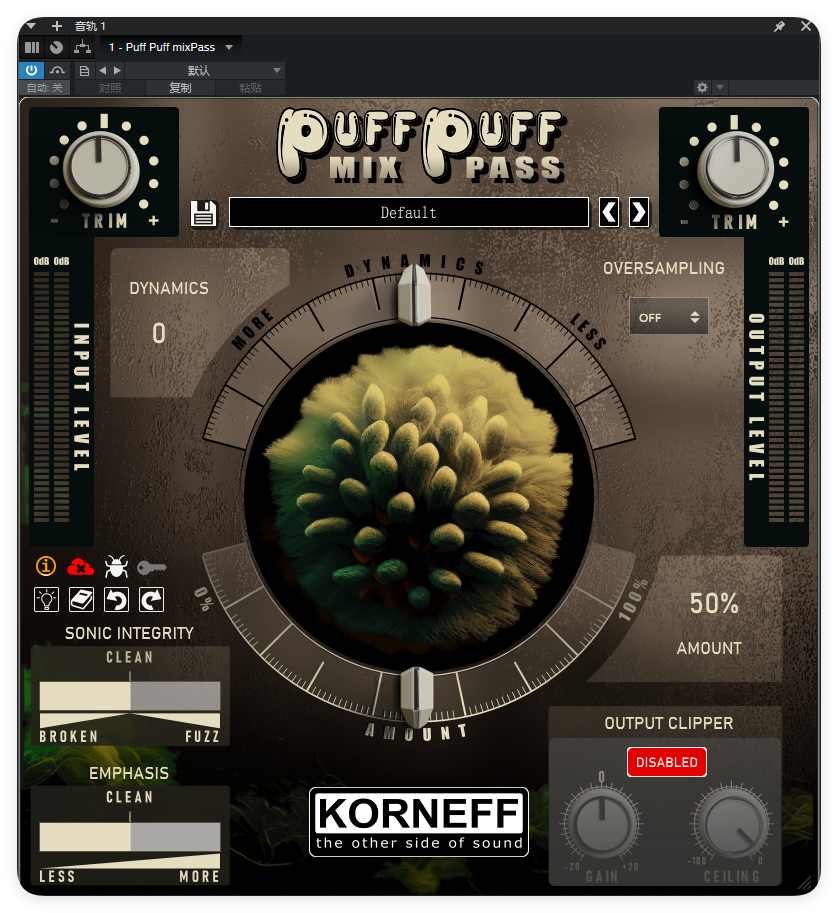Click the 复制 copy button
Viewport: 838px width, 913px height.
[x=181, y=88]
